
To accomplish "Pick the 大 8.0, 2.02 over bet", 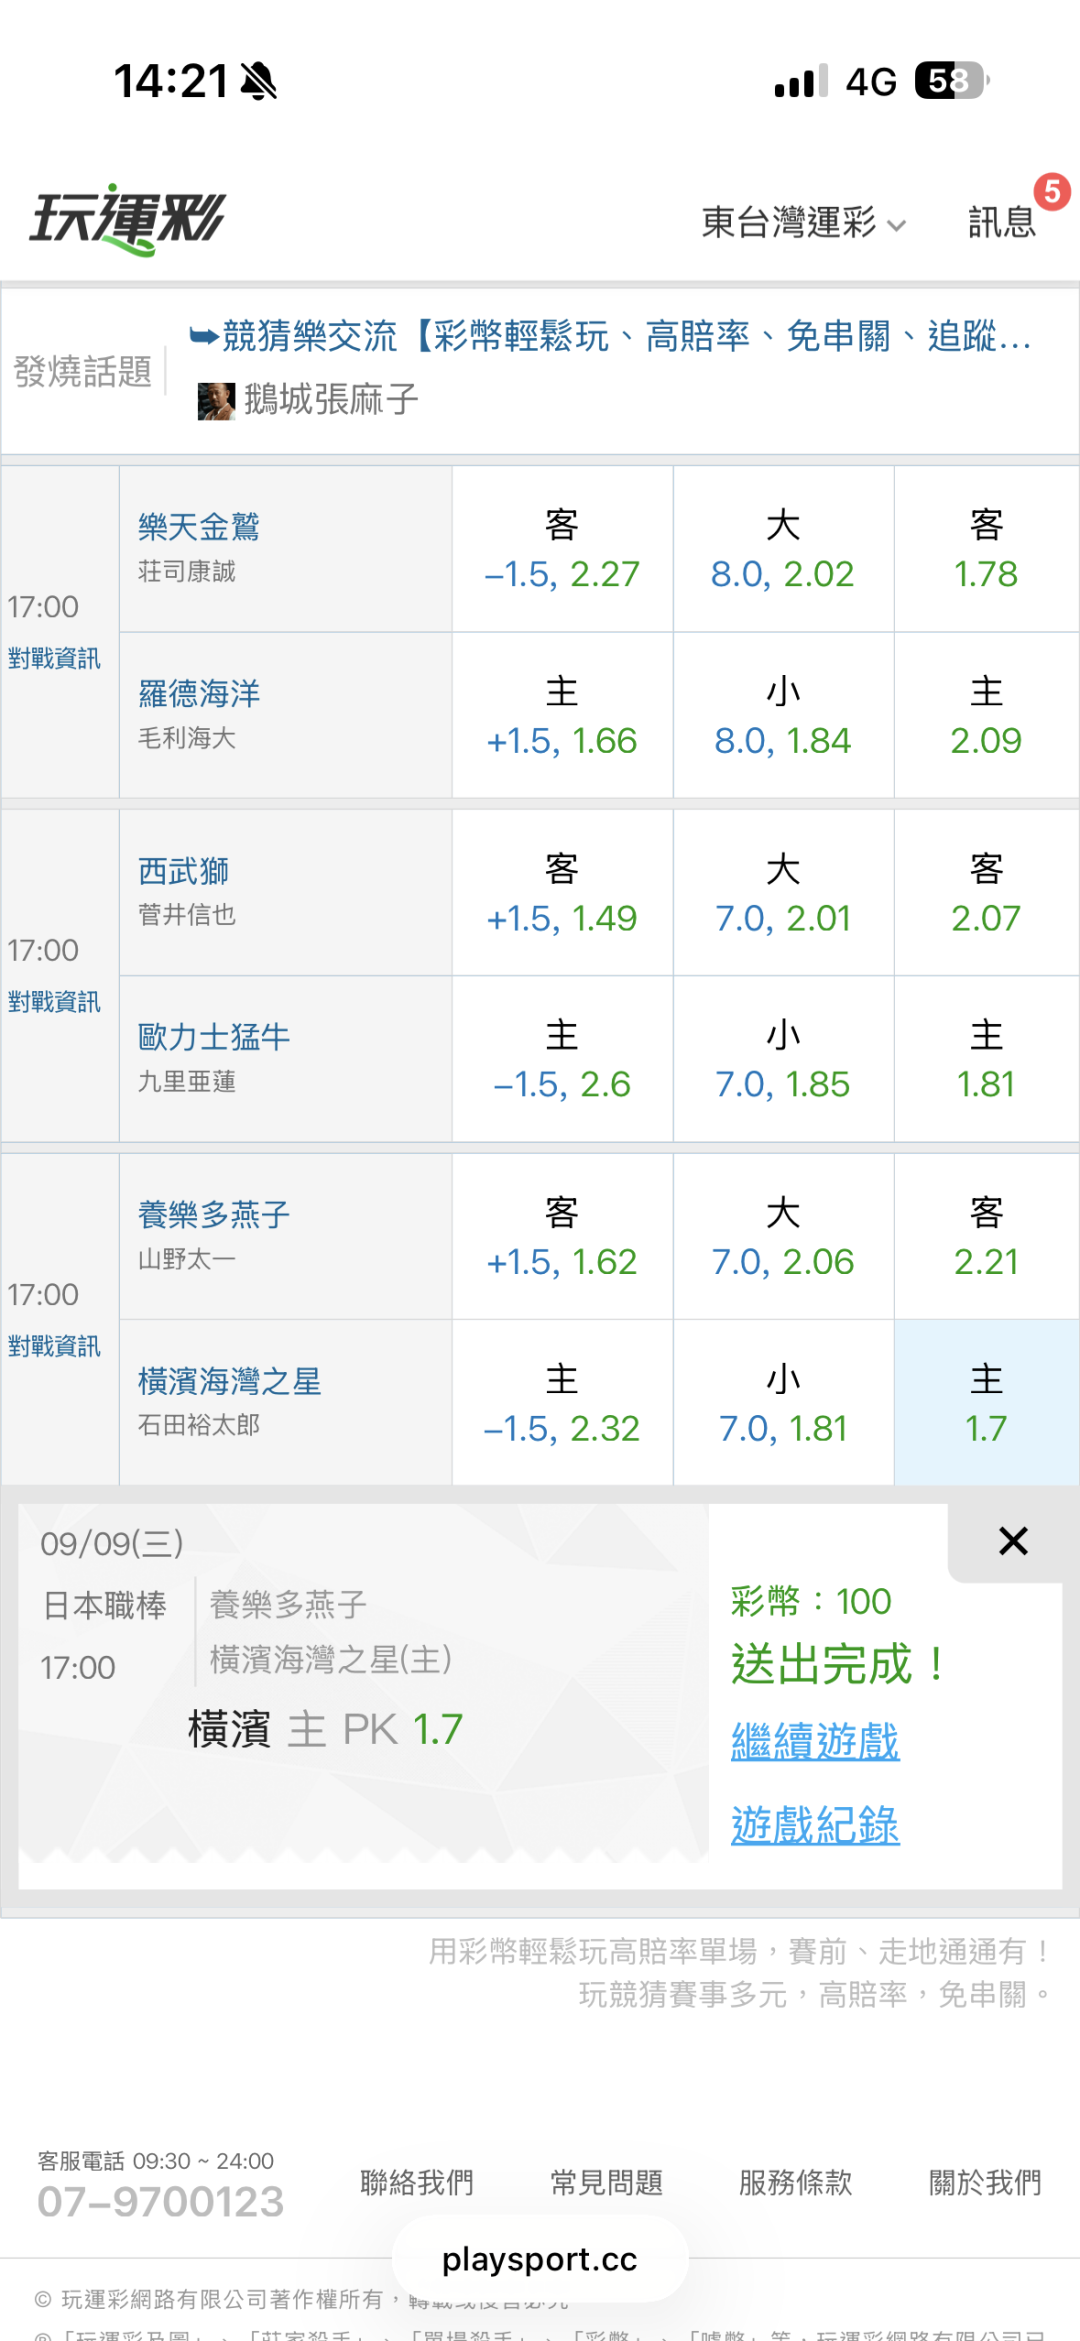I will tap(783, 549).
